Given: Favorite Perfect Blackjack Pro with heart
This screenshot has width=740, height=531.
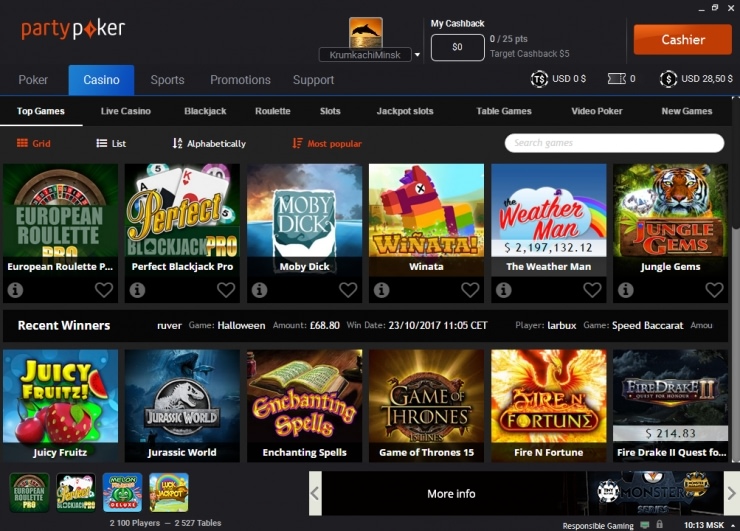Looking at the screenshot, I should pyautogui.click(x=226, y=290).
